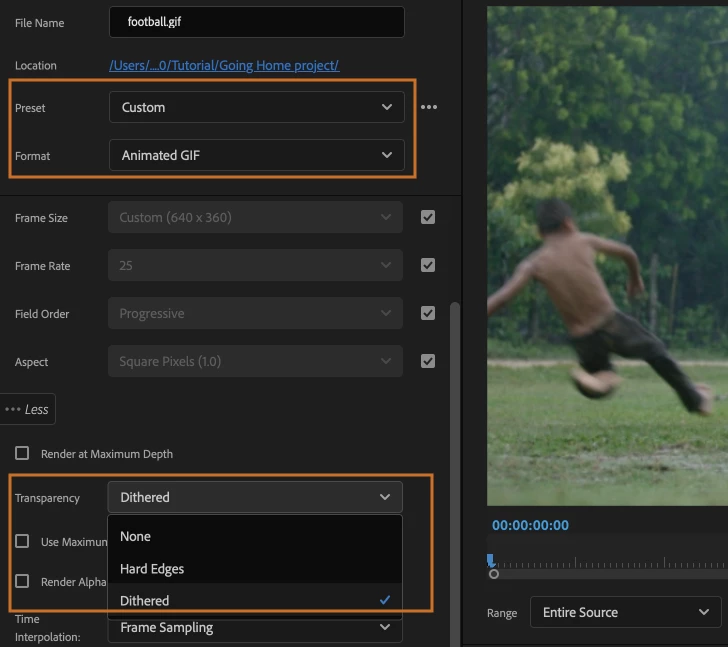Uncheck the Frame Size match source checkbox

click(x=428, y=217)
